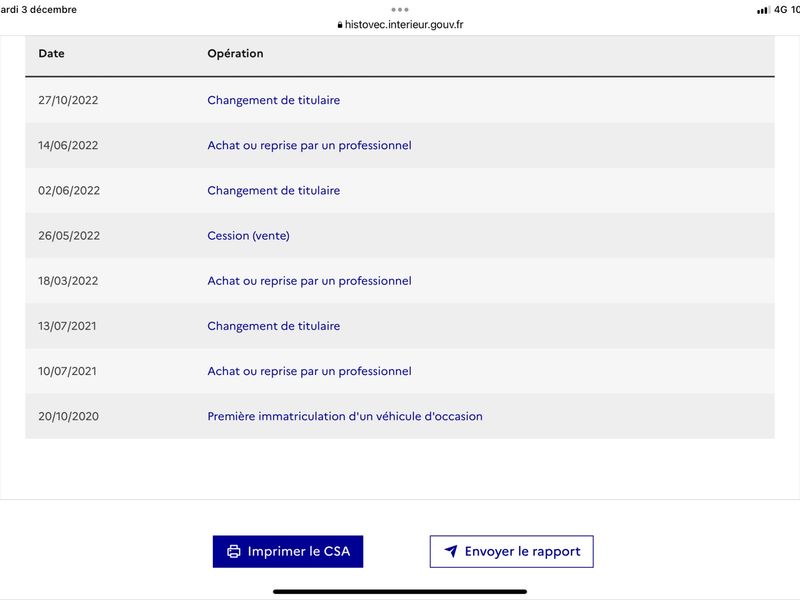Viewport: 800px width, 600px height.
Task: Click the Opération column header
Action: (235, 54)
